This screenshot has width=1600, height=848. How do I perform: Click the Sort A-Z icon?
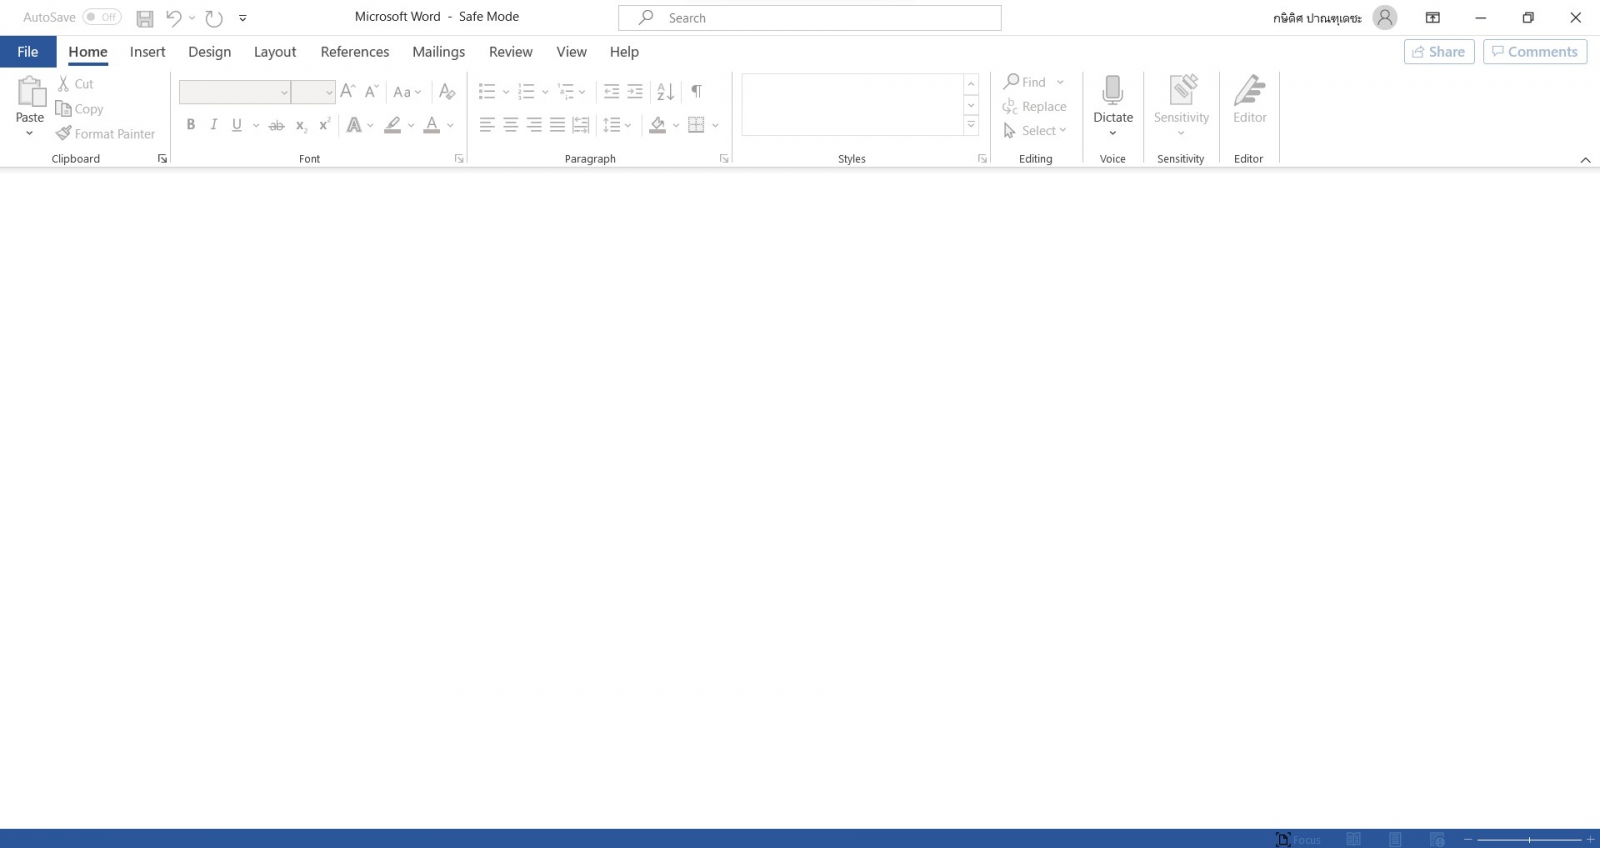click(x=666, y=92)
